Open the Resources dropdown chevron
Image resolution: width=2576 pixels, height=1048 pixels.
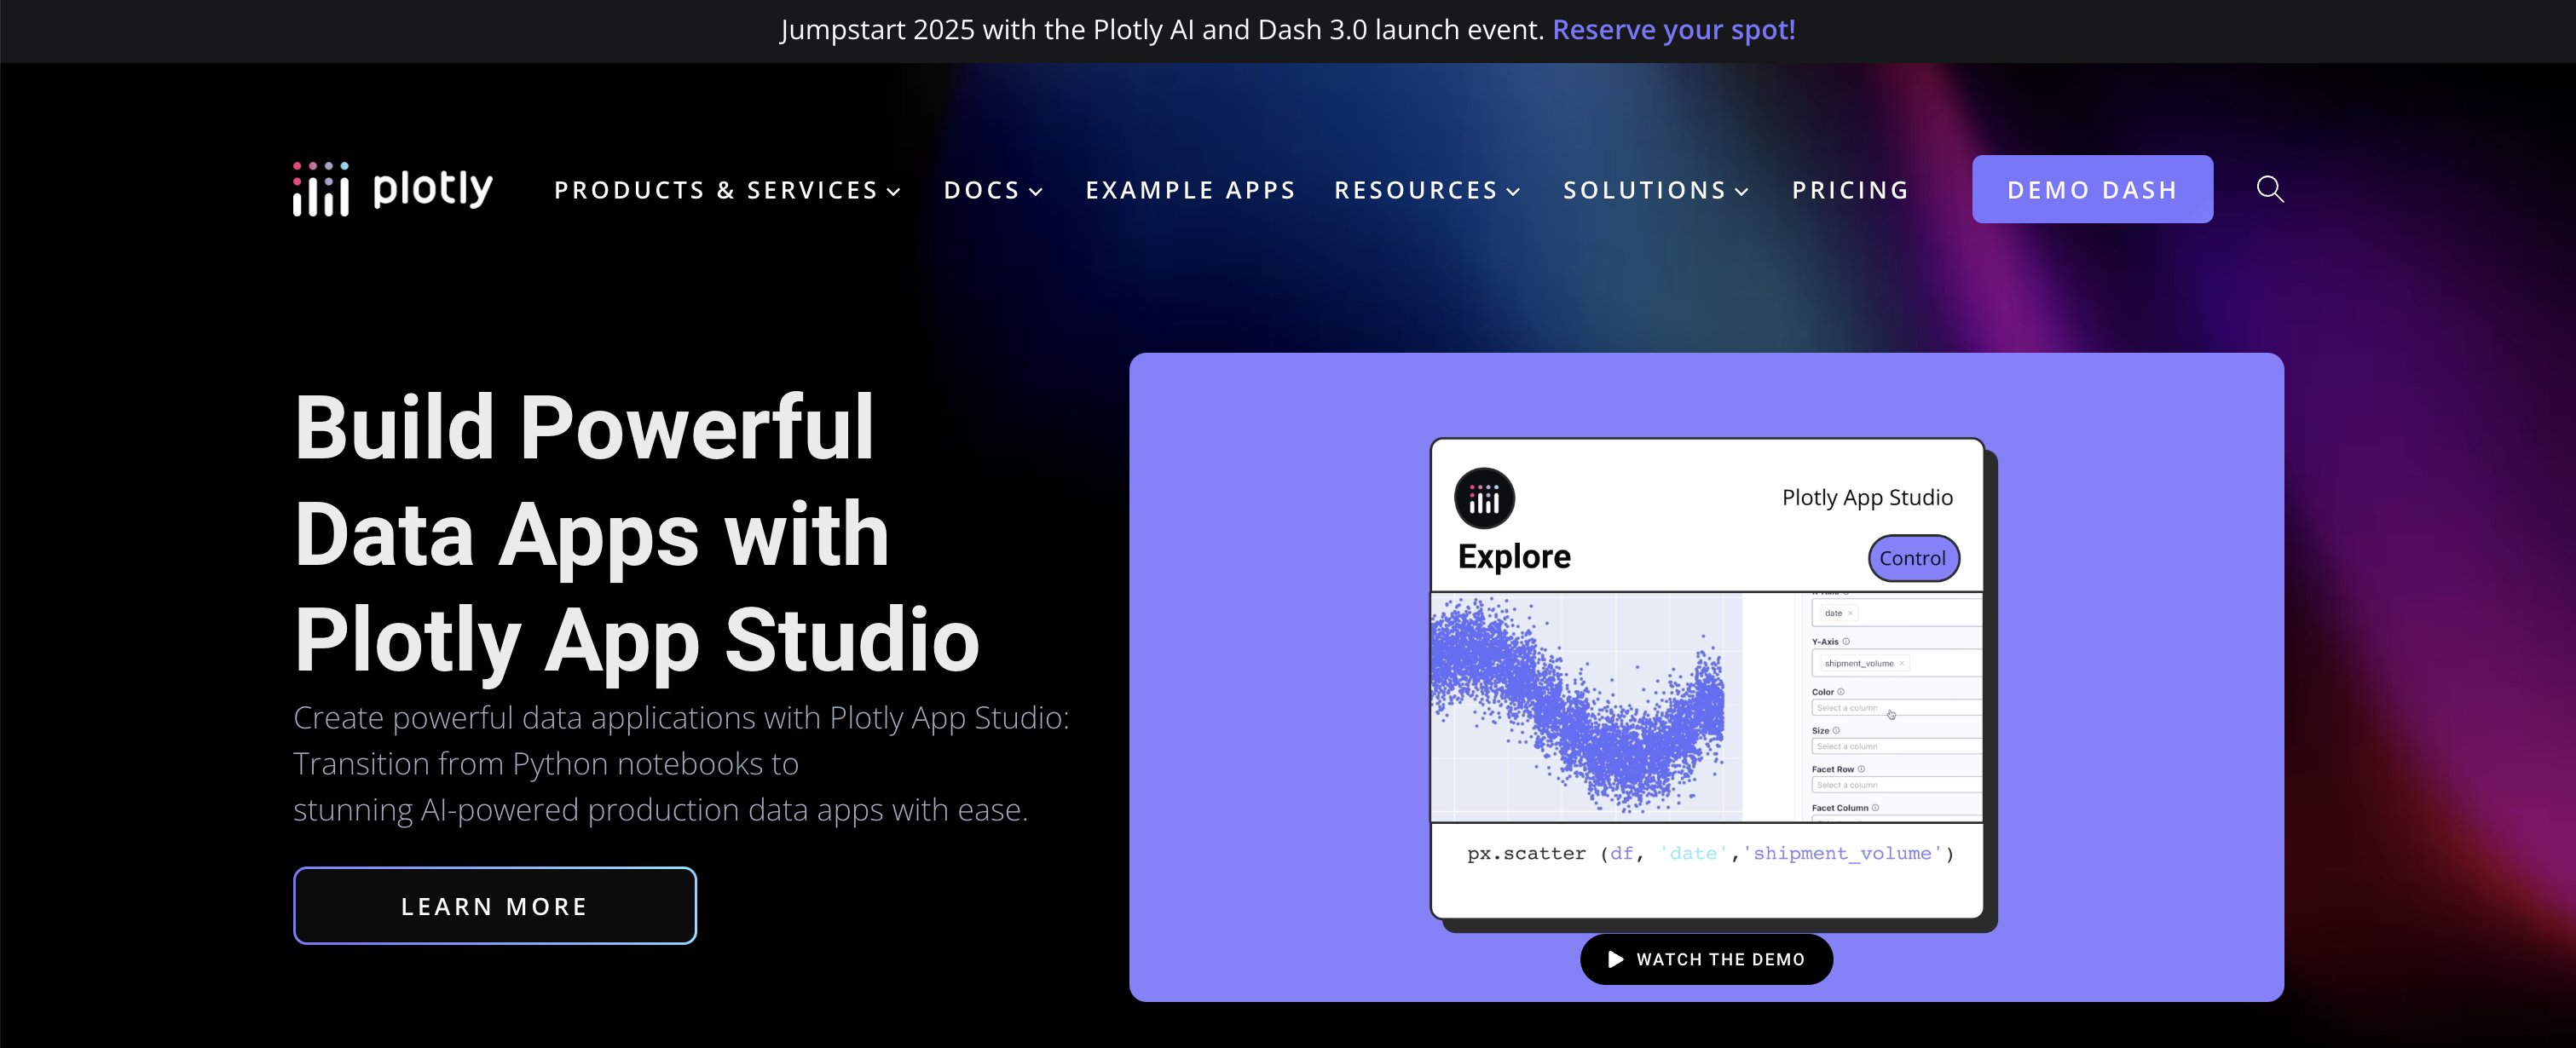coord(1514,191)
